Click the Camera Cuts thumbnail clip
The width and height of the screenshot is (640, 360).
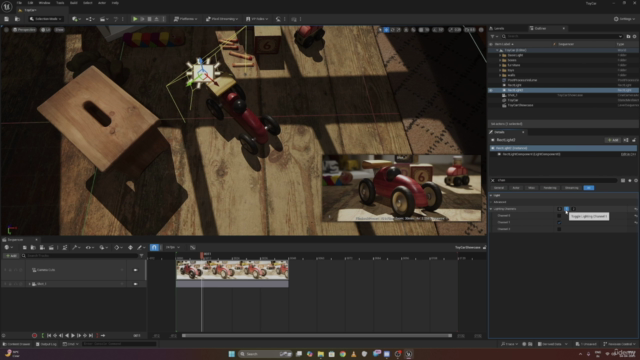coord(232,270)
